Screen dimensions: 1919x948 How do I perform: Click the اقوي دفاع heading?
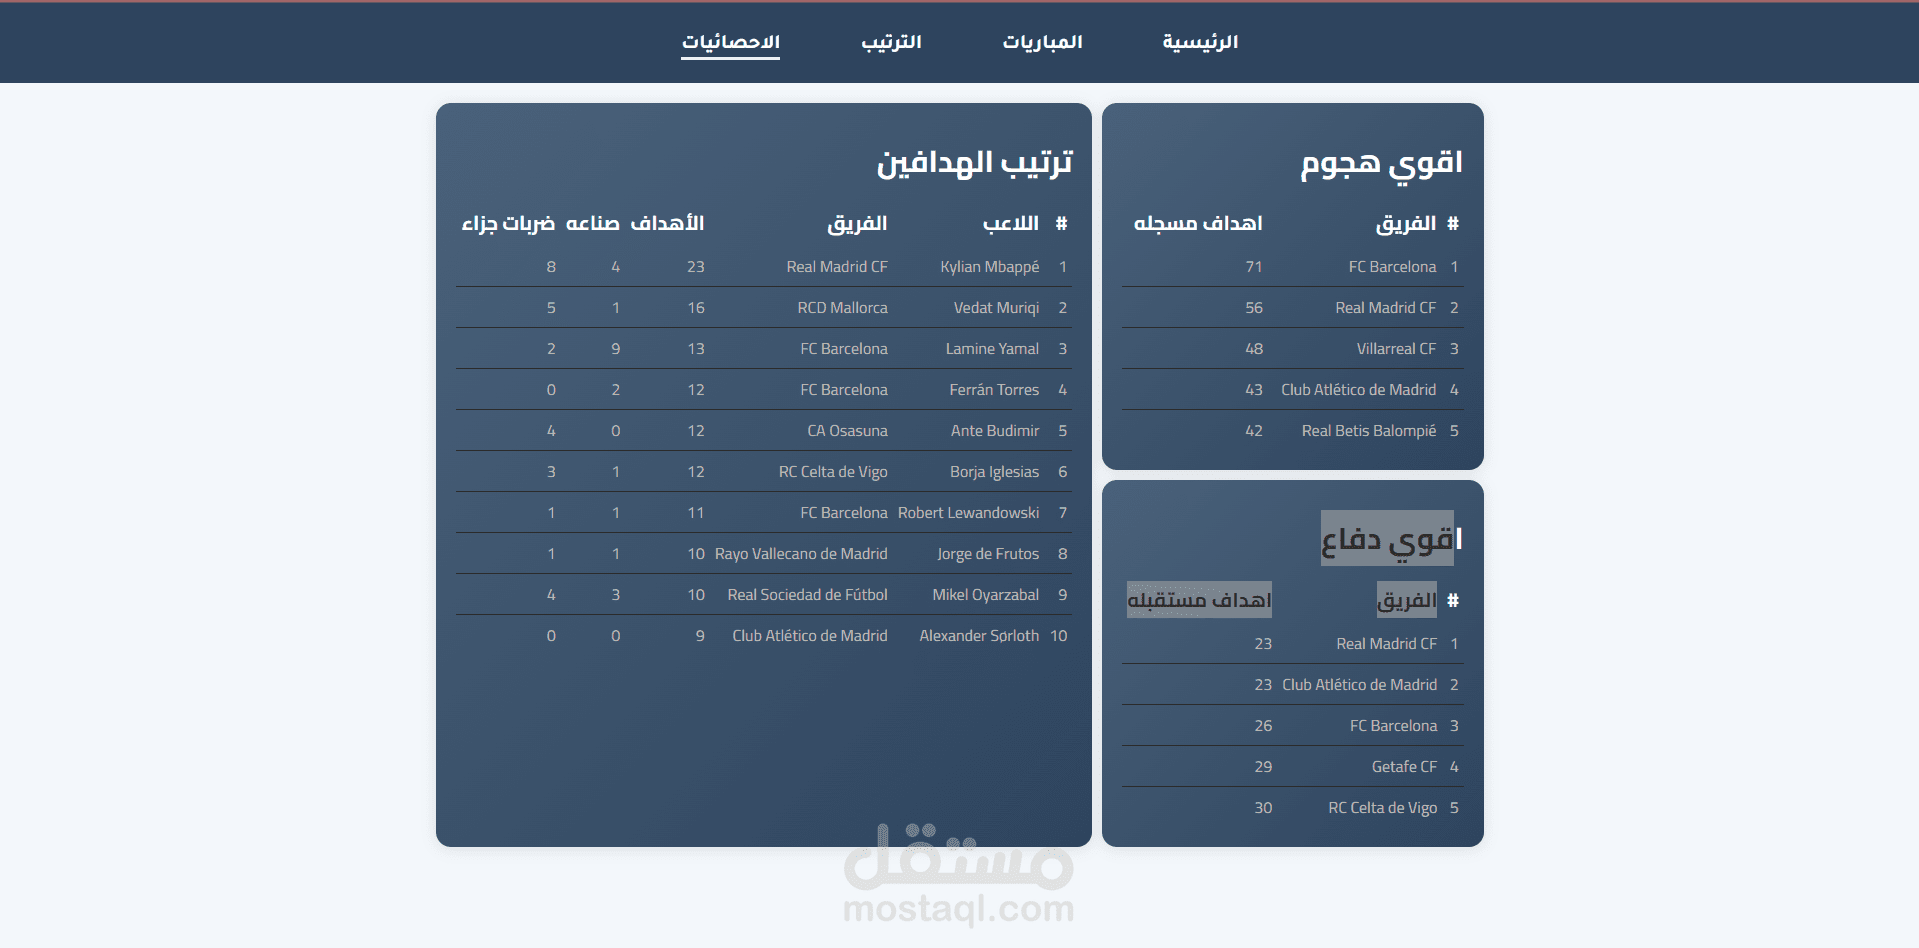click(x=1391, y=539)
